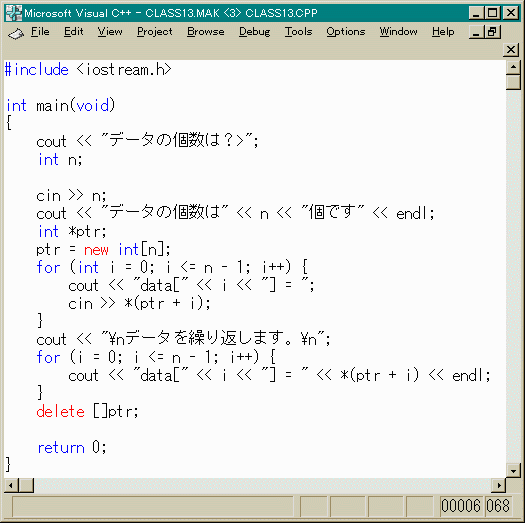Click the horizontal scrollbar right arrow
The image size is (525, 523).
[x=499, y=485]
